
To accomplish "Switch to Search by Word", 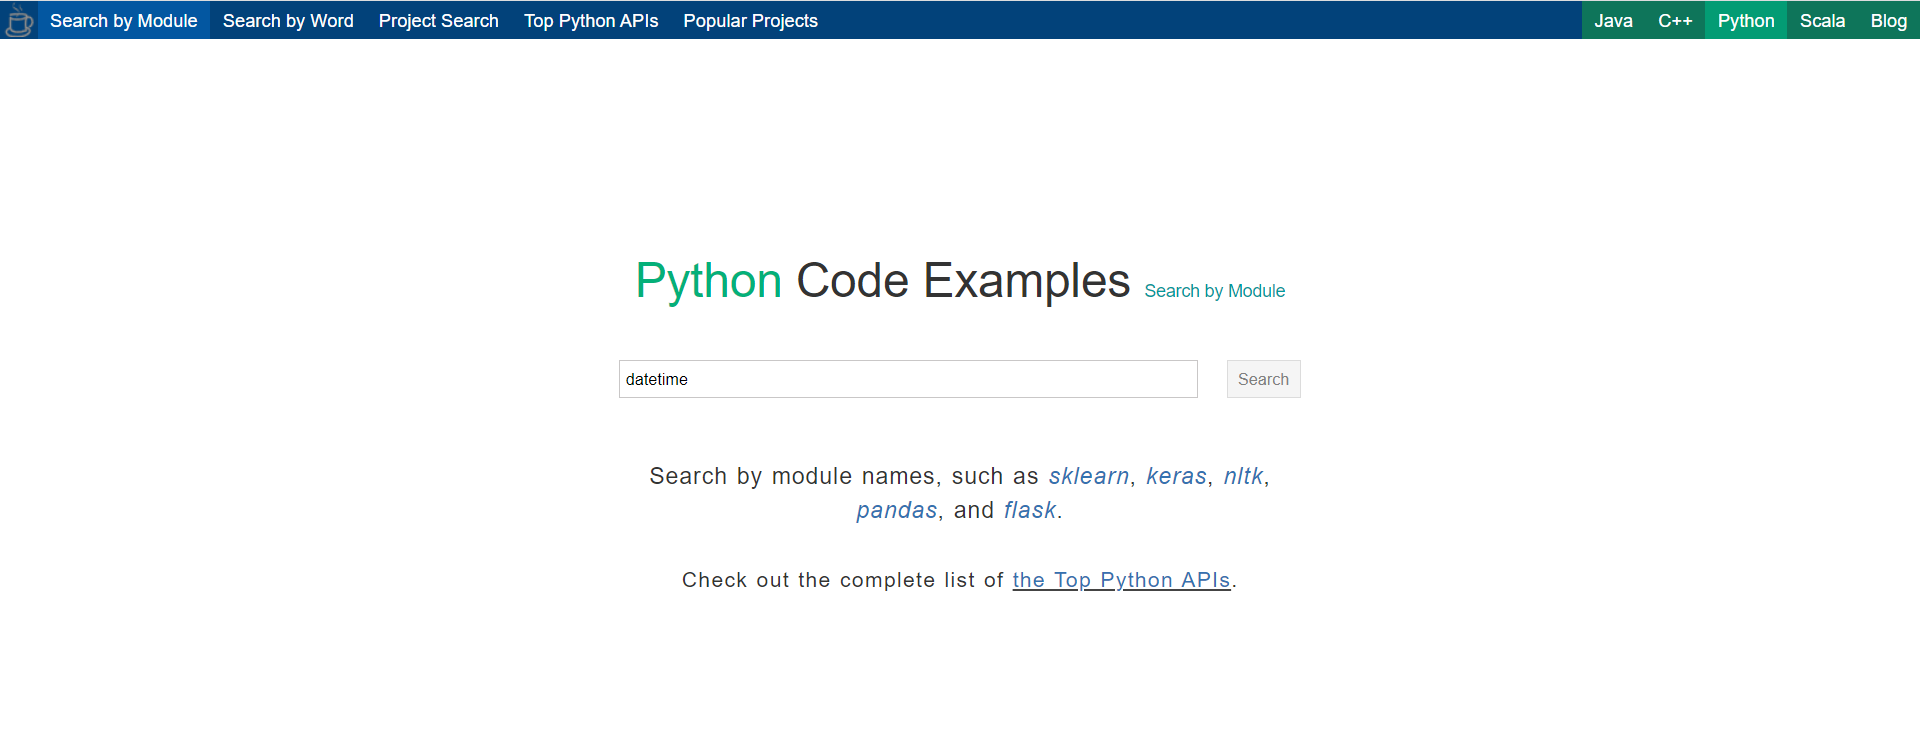I will [288, 21].
